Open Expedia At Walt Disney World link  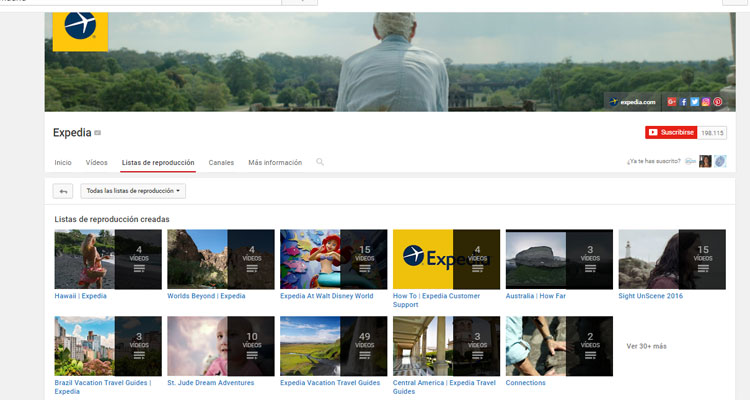pyautogui.click(x=327, y=296)
